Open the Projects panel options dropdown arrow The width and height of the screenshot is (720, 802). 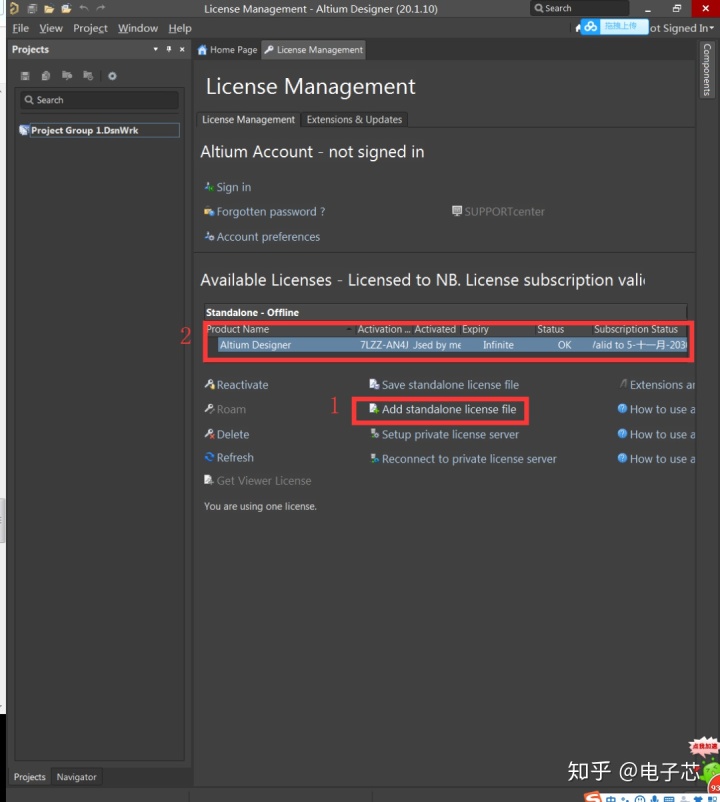(155, 49)
